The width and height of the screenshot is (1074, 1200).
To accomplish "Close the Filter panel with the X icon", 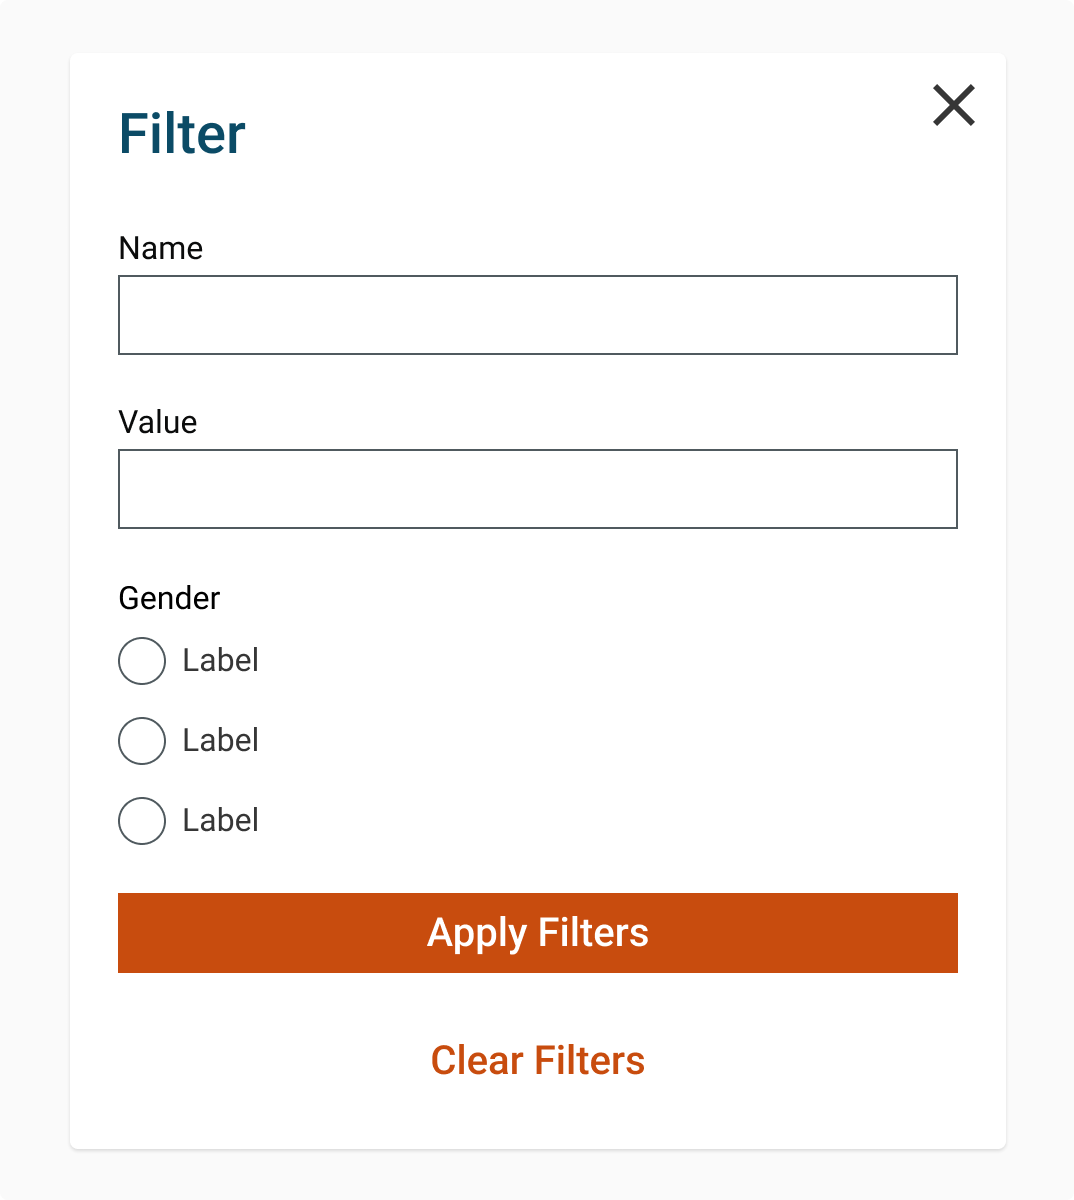I will pos(954,105).
